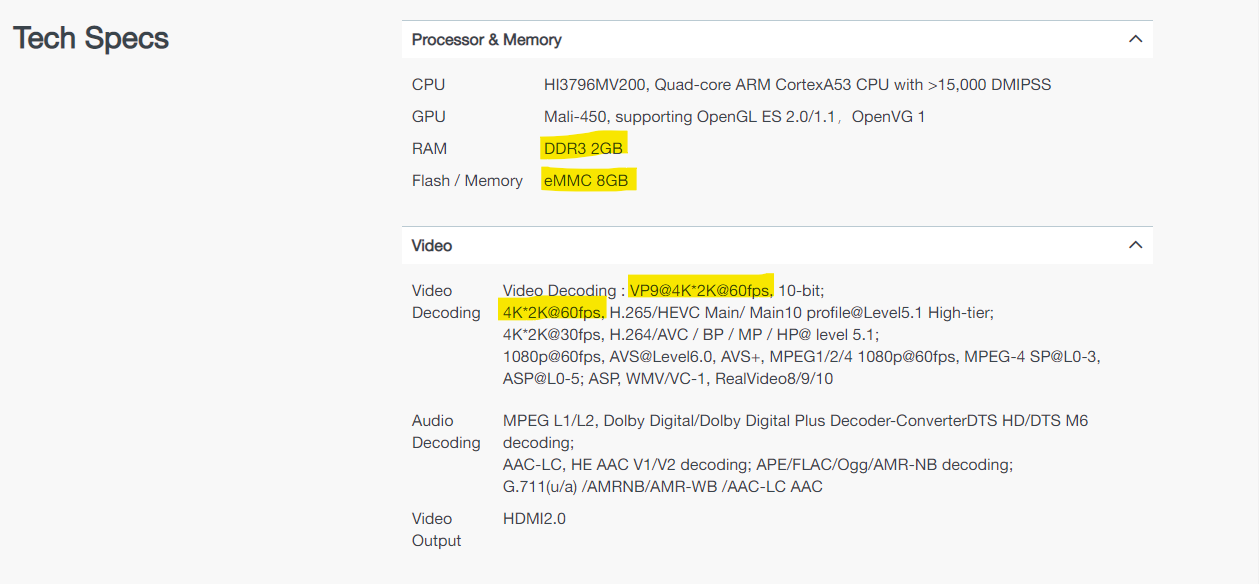Click the Video Decoding label
Viewport: 1259px width, 584px height.
point(446,302)
